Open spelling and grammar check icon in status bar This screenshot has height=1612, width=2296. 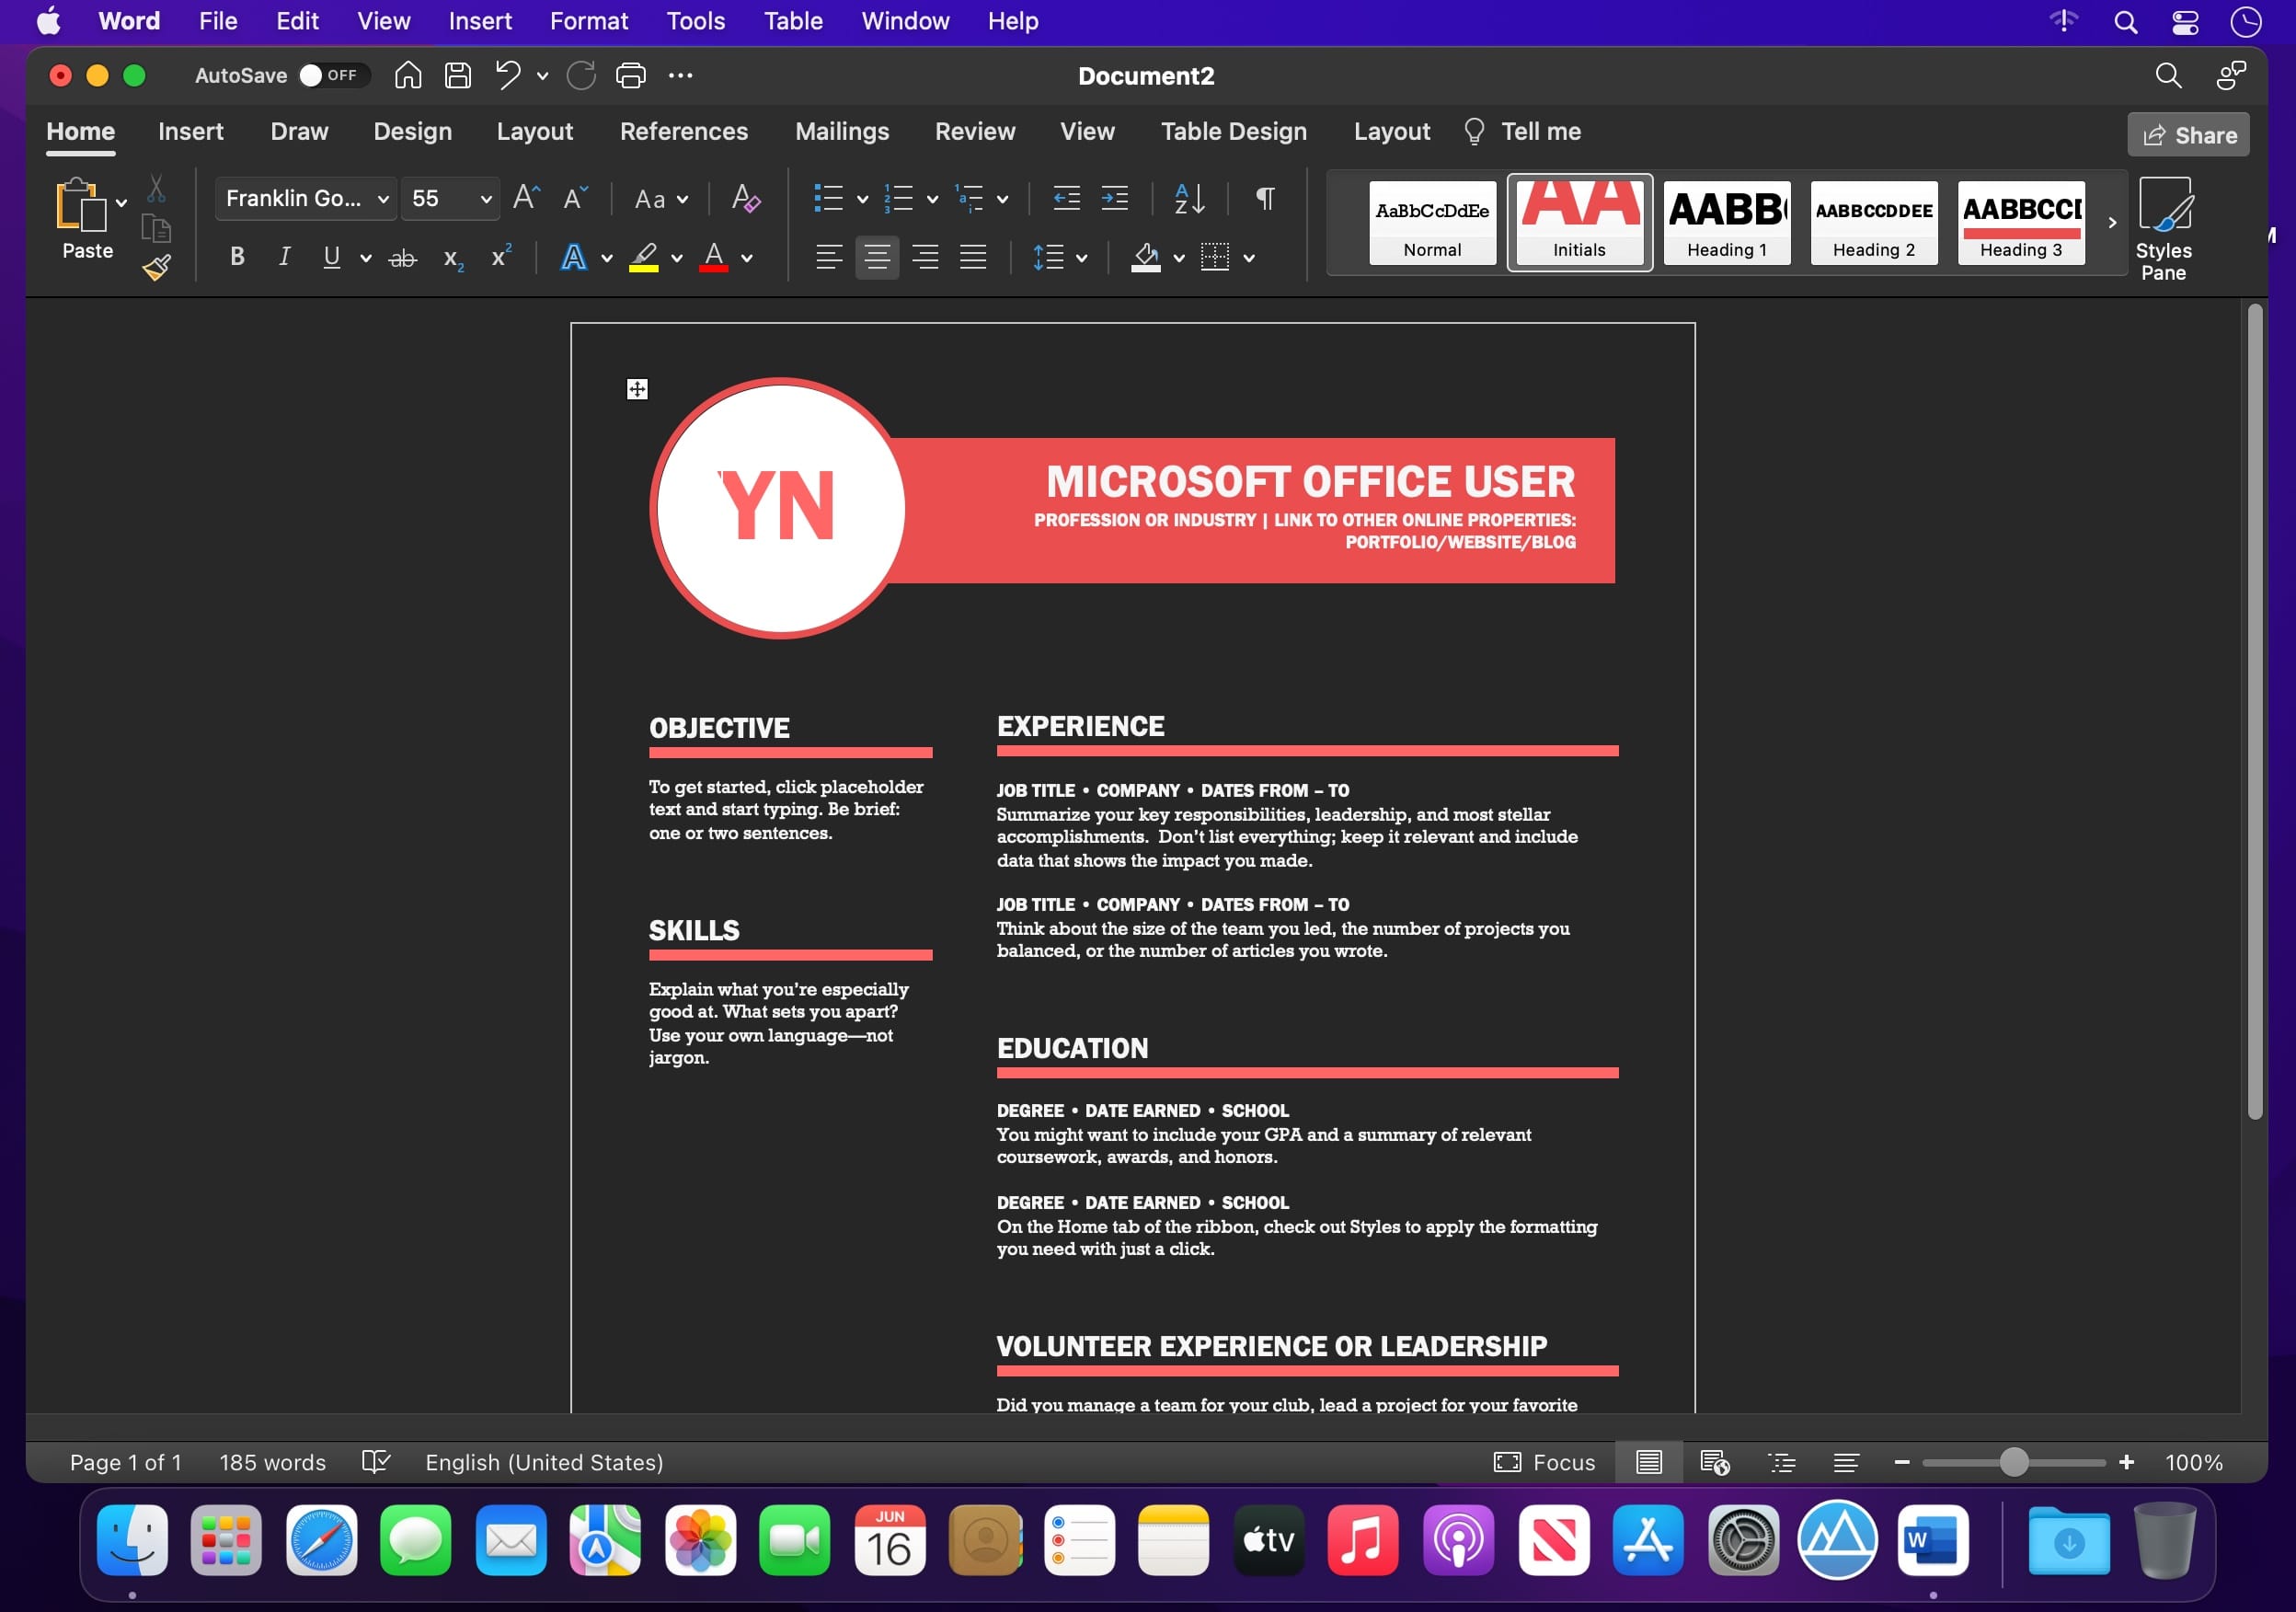point(376,1462)
